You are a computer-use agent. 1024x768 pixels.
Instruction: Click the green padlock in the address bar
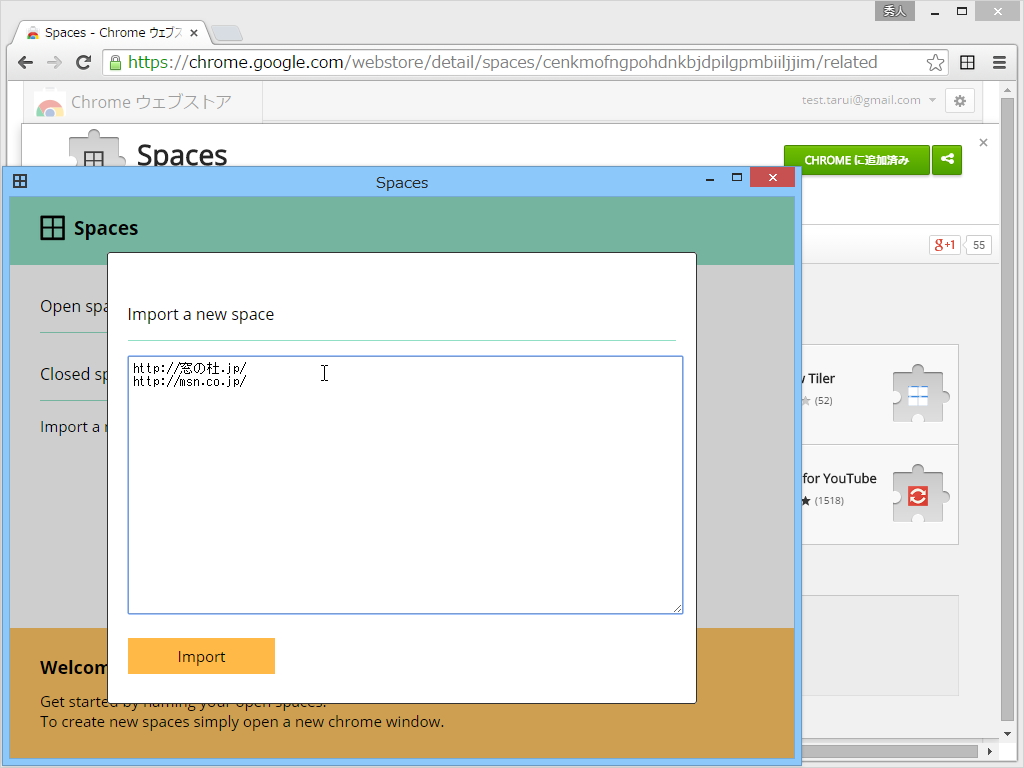click(x=116, y=63)
